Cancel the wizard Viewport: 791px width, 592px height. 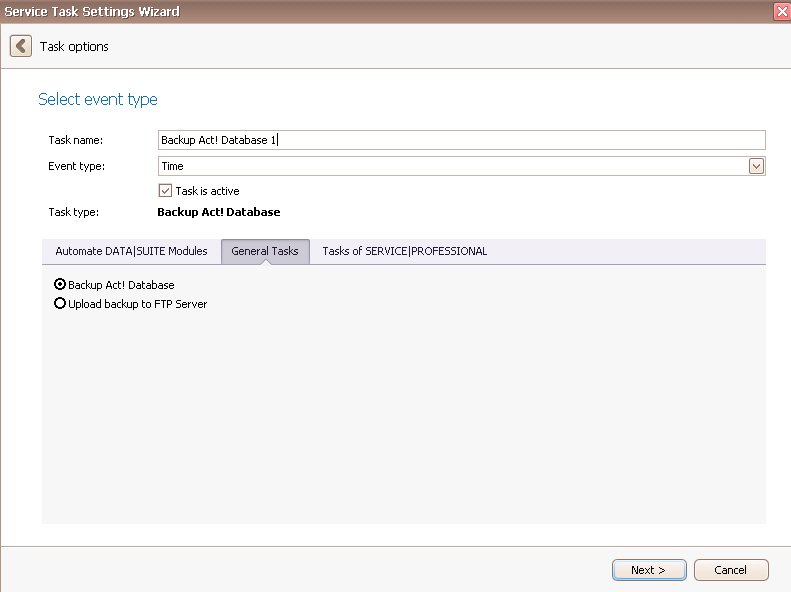(x=731, y=570)
